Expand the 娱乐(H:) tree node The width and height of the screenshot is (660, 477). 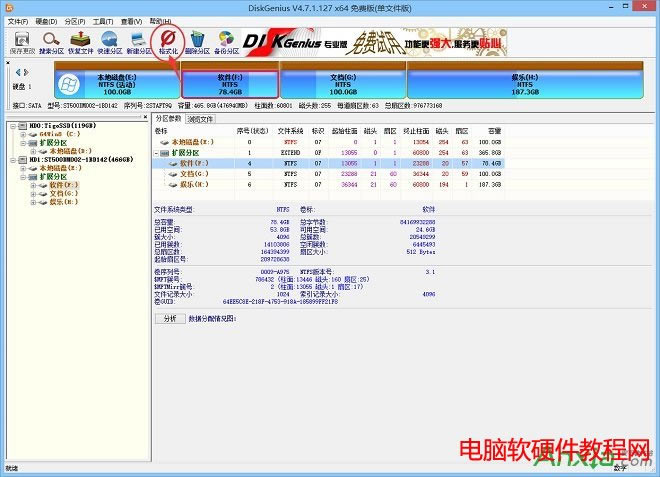pyautogui.click(x=33, y=203)
